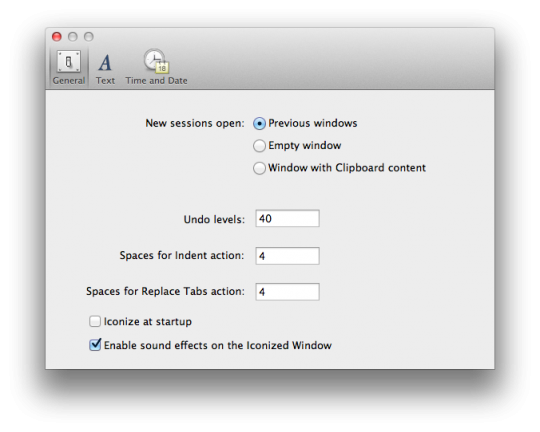The height and width of the screenshot is (432, 540).
Task: Disable sound effects on the Iconized Window
Action: point(95,344)
